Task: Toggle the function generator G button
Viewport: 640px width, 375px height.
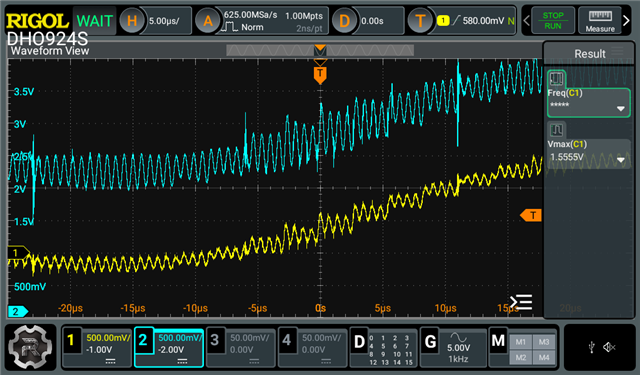Action: tap(430, 342)
